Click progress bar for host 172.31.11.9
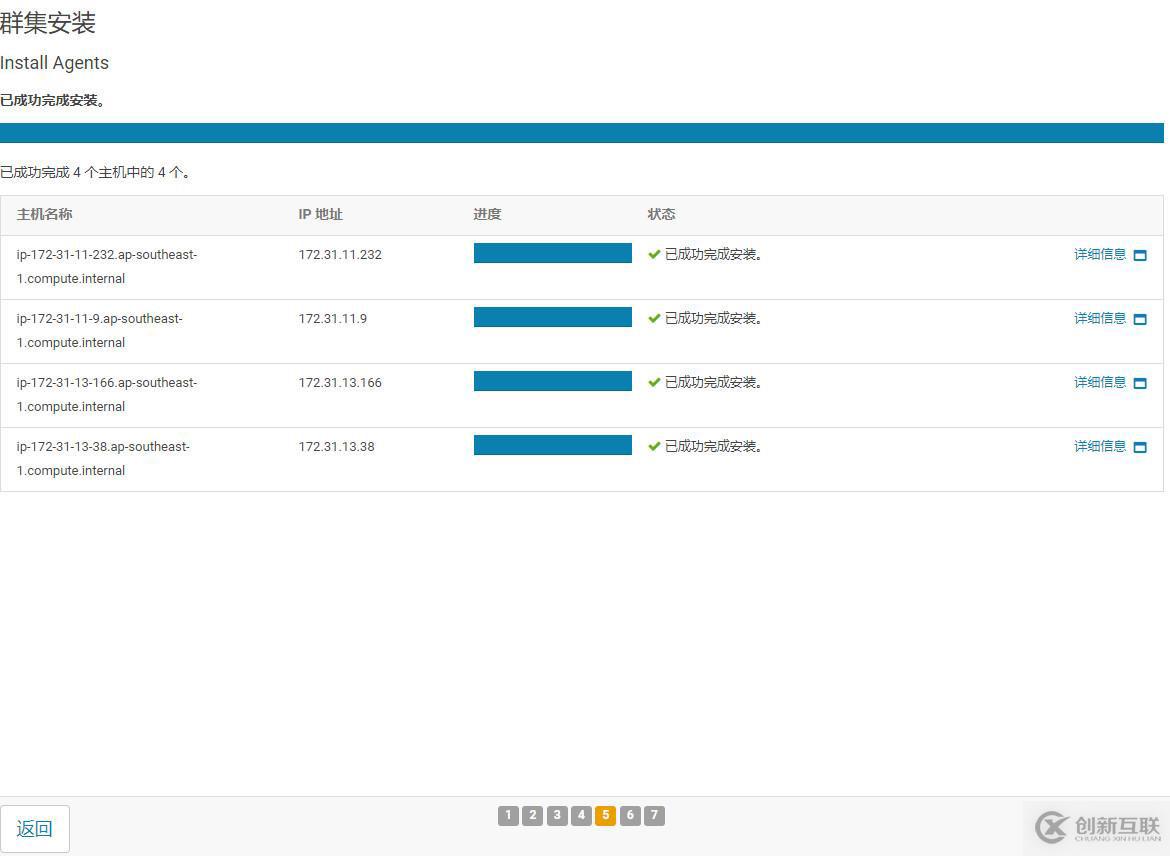1170x856 pixels. (x=553, y=317)
